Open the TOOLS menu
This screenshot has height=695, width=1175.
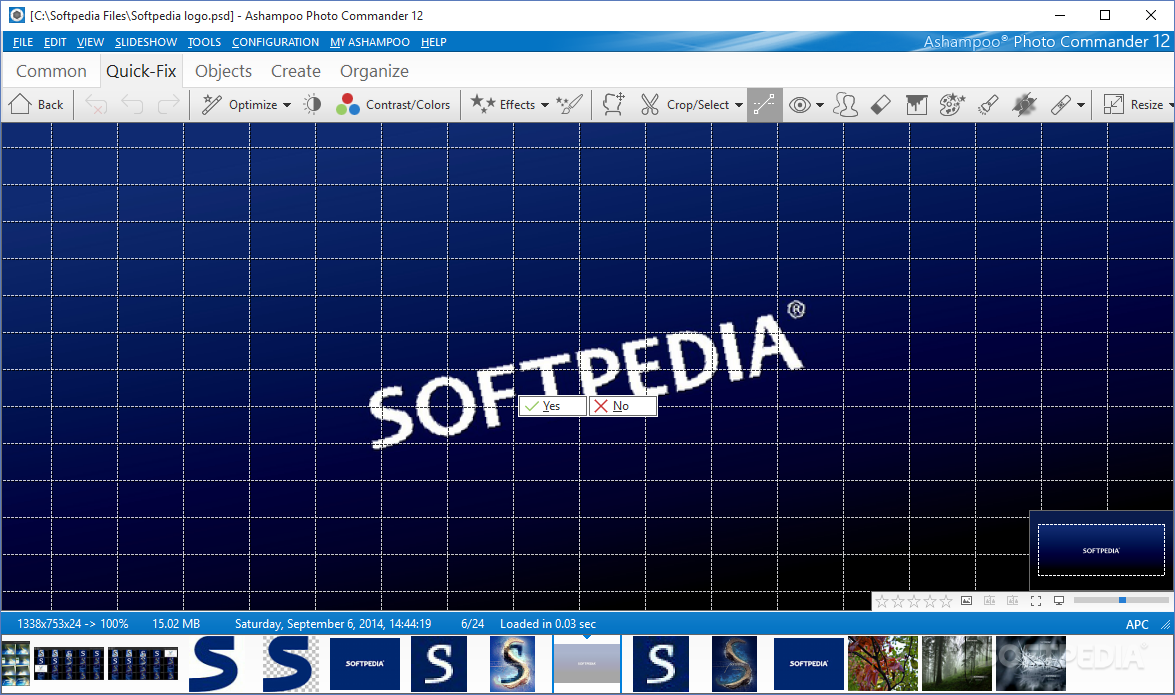coord(205,42)
